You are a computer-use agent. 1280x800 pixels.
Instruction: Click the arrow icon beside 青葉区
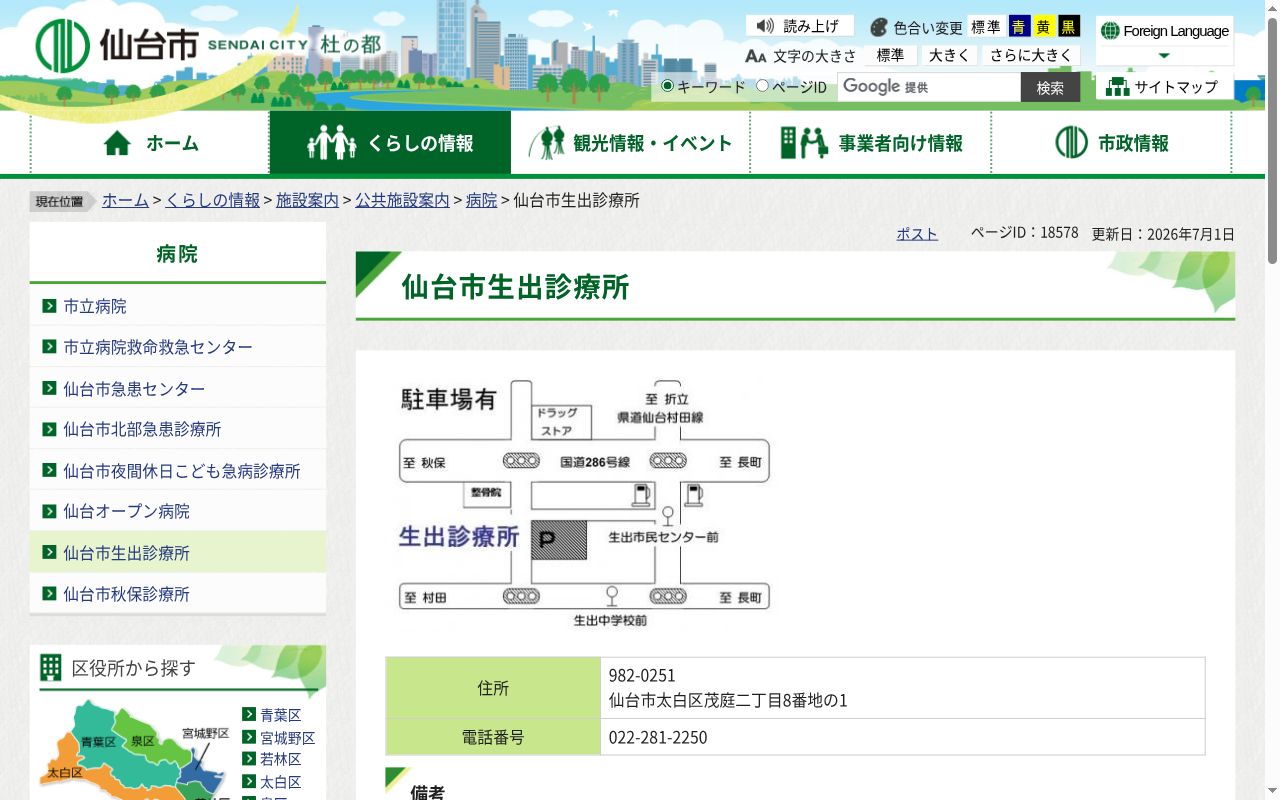pyautogui.click(x=249, y=714)
